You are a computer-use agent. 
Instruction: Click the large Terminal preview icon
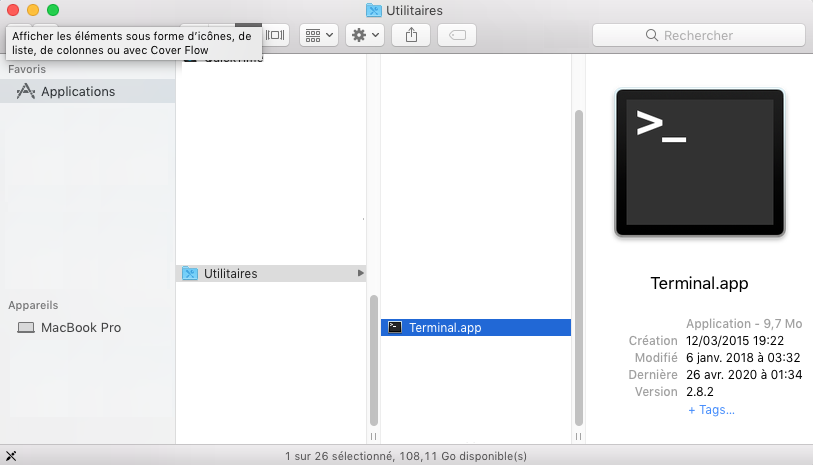699,163
